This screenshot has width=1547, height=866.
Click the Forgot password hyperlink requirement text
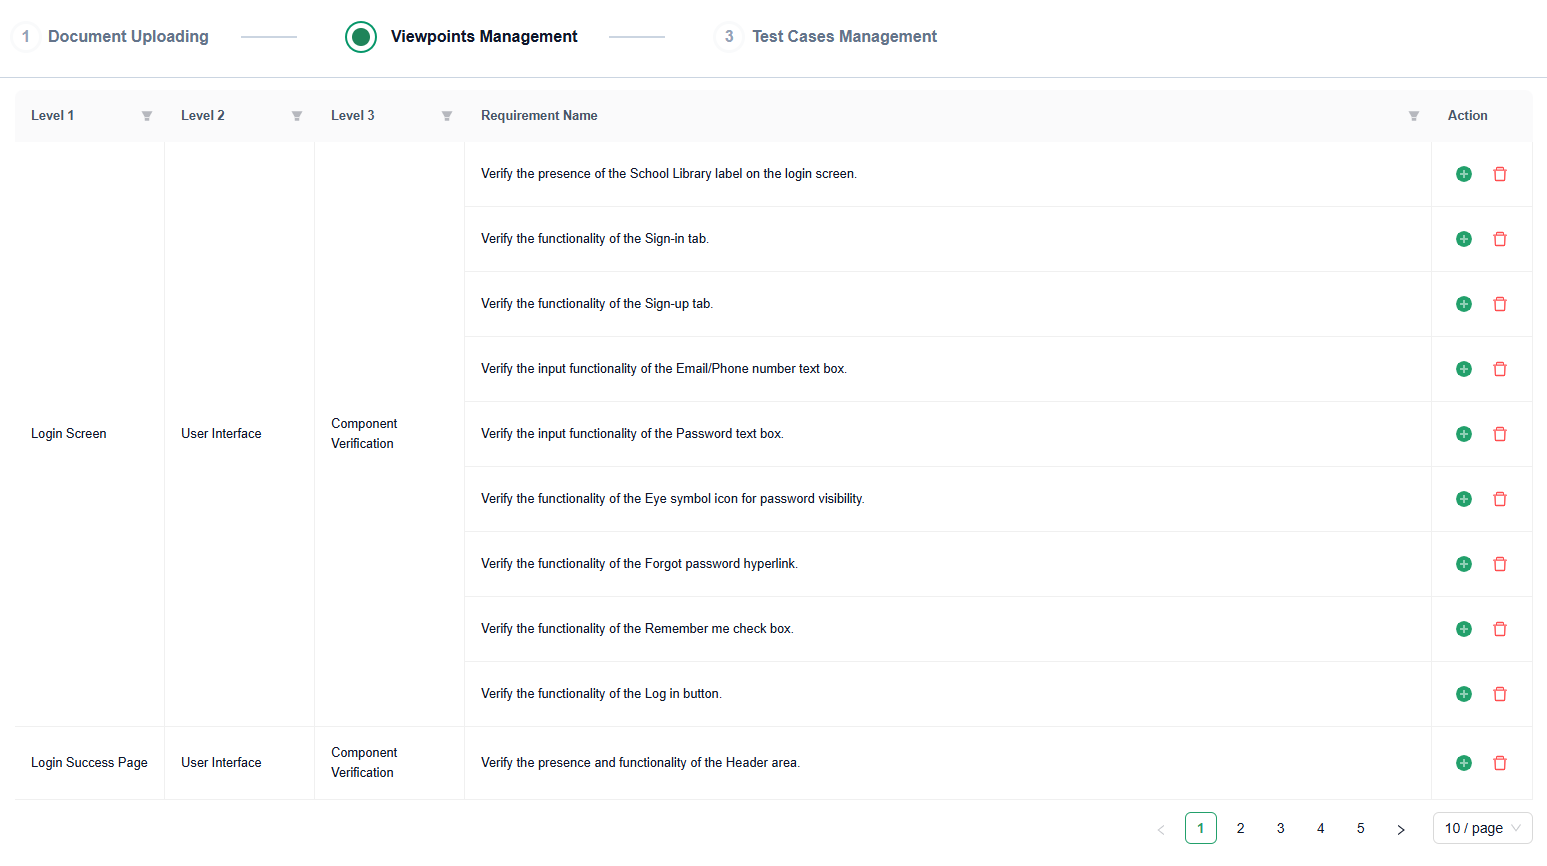[639, 564]
